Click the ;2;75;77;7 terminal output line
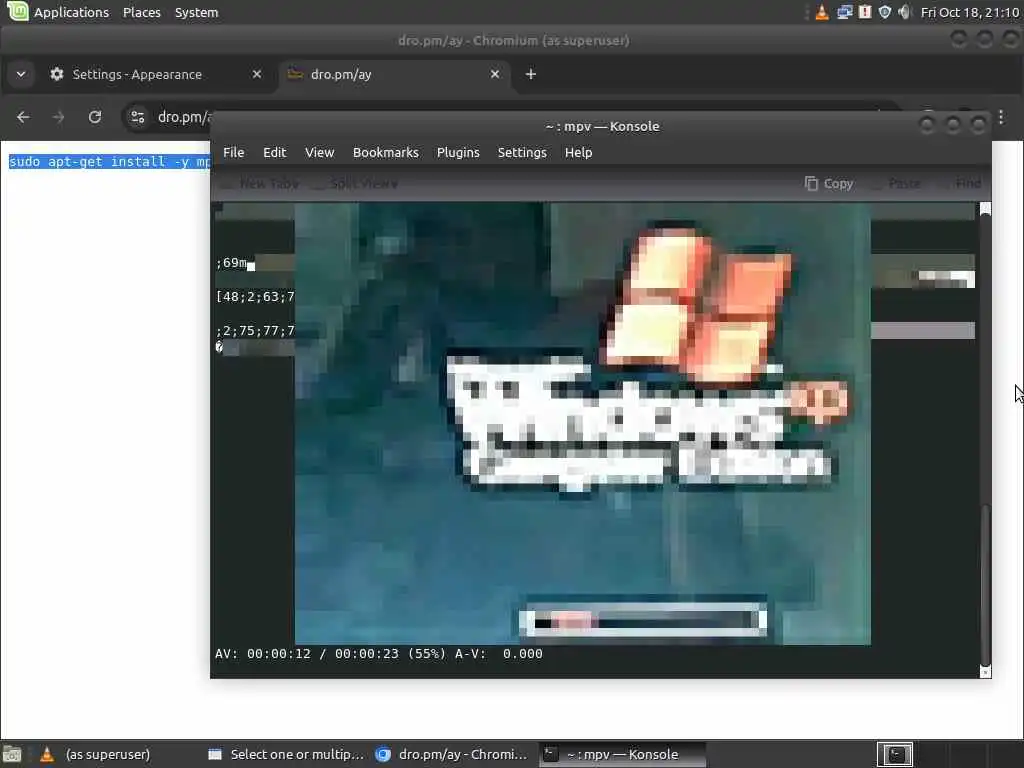 255,330
